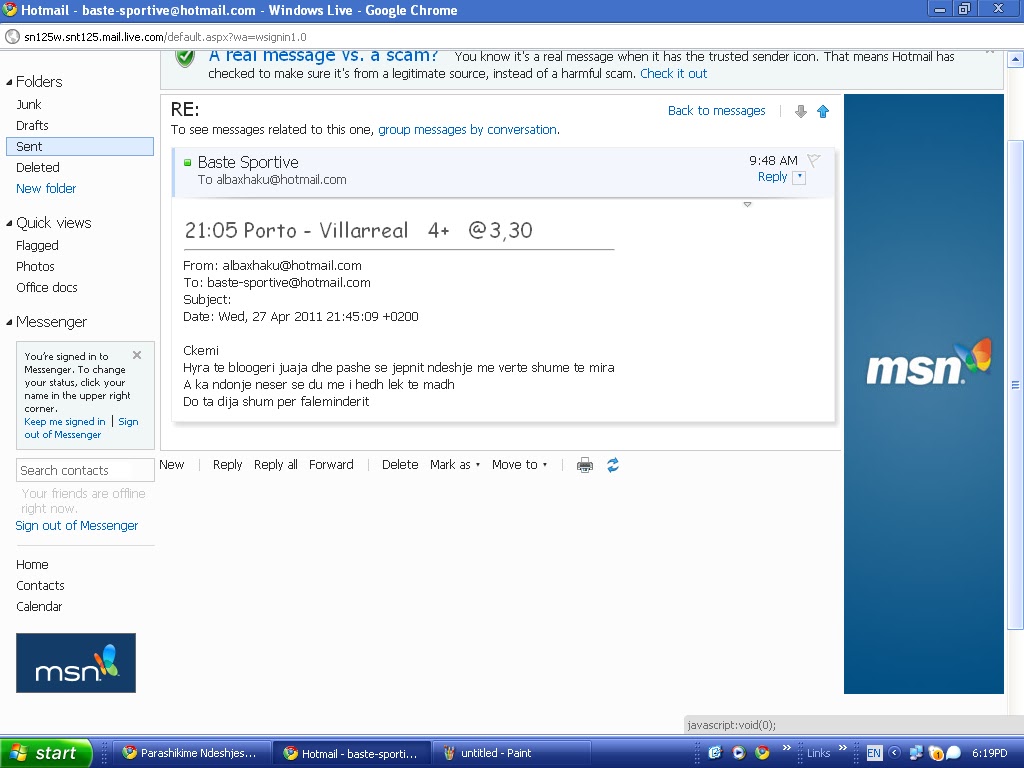Screen dimensions: 1024x768
Task: Open Flagged quick view
Action: (37, 246)
